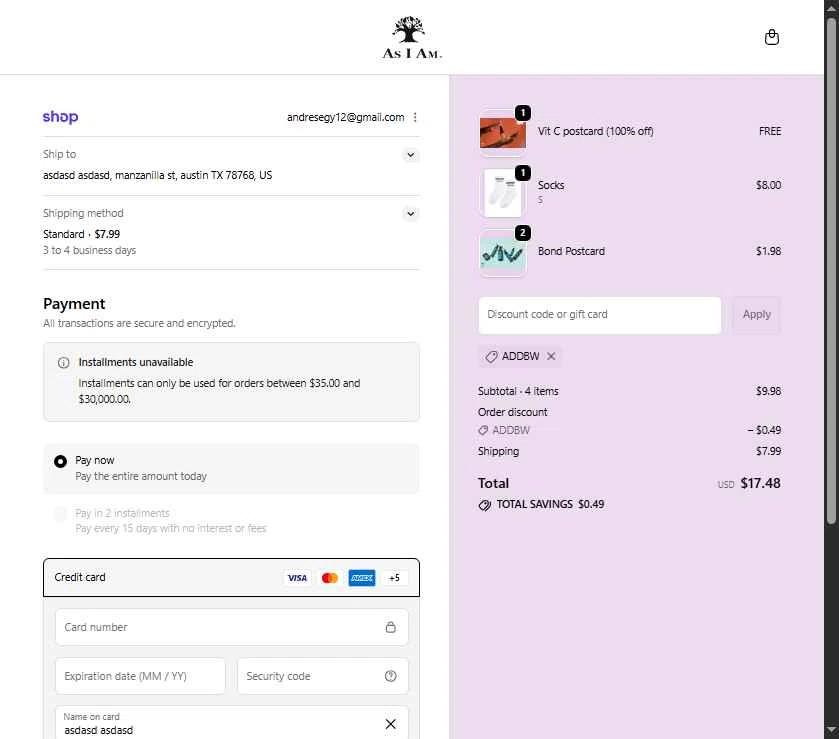
Task: Click the lock icon in Card number field
Action: pyautogui.click(x=391, y=627)
